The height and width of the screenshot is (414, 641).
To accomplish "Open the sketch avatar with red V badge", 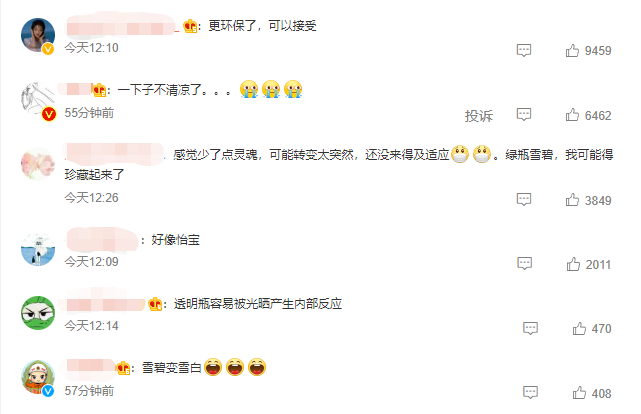I will pyautogui.click(x=38, y=100).
